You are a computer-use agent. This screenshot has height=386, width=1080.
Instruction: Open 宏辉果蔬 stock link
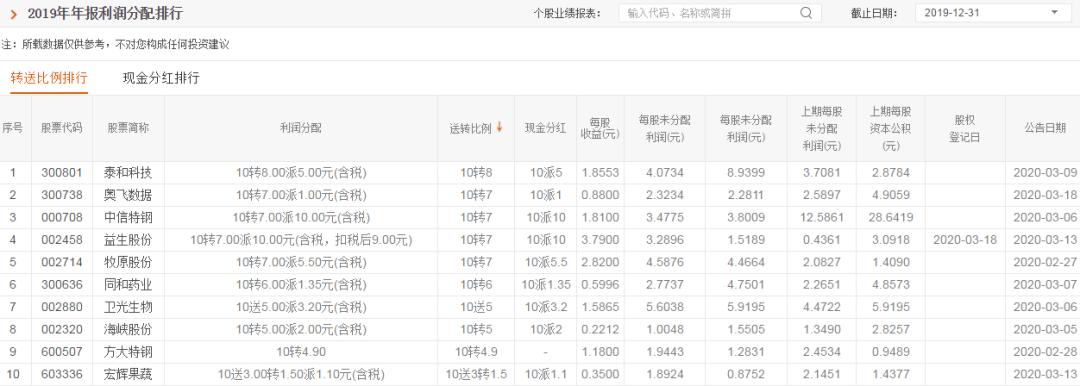129,374
